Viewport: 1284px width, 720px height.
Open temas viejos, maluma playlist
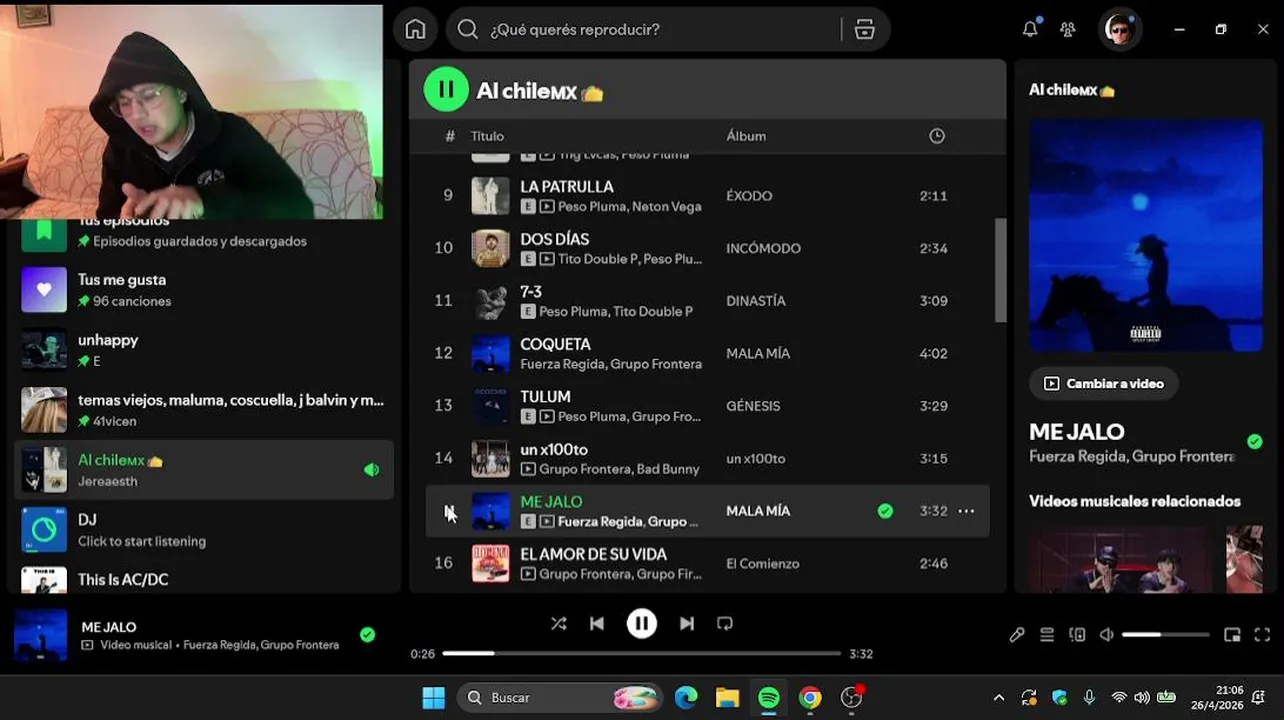[x=204, y=410]
